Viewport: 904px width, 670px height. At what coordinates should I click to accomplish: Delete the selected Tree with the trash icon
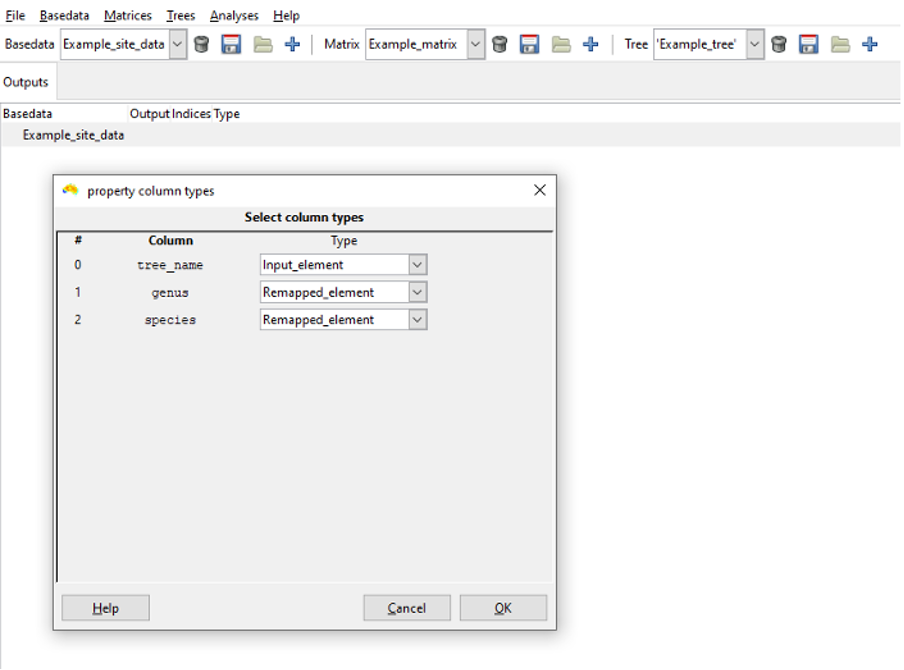(779, 44)
